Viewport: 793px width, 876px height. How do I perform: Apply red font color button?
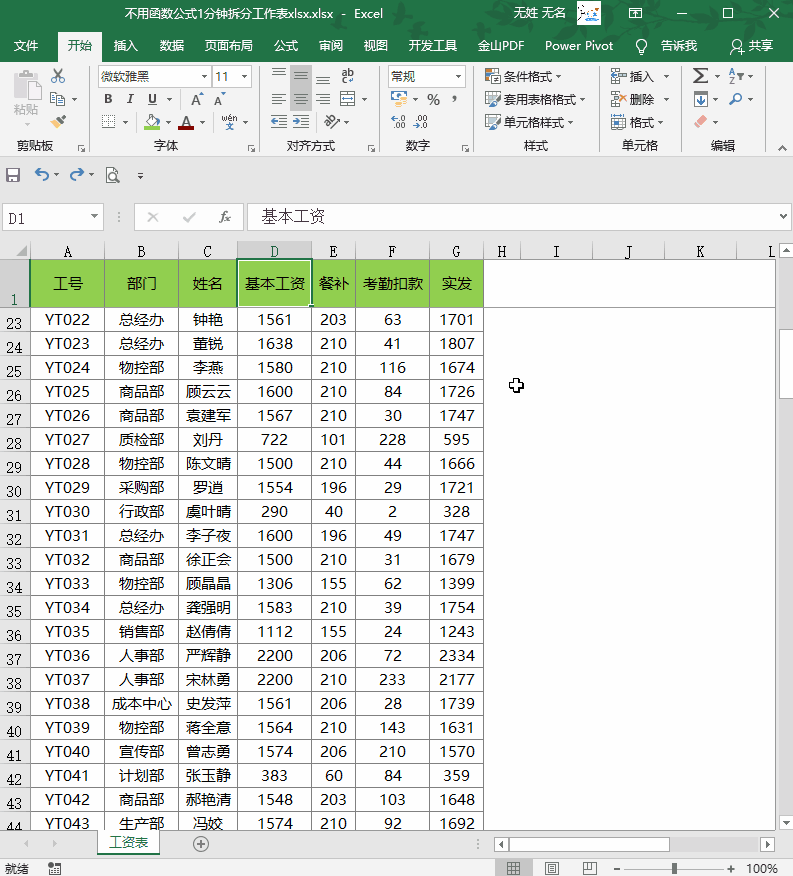(186, 122)
